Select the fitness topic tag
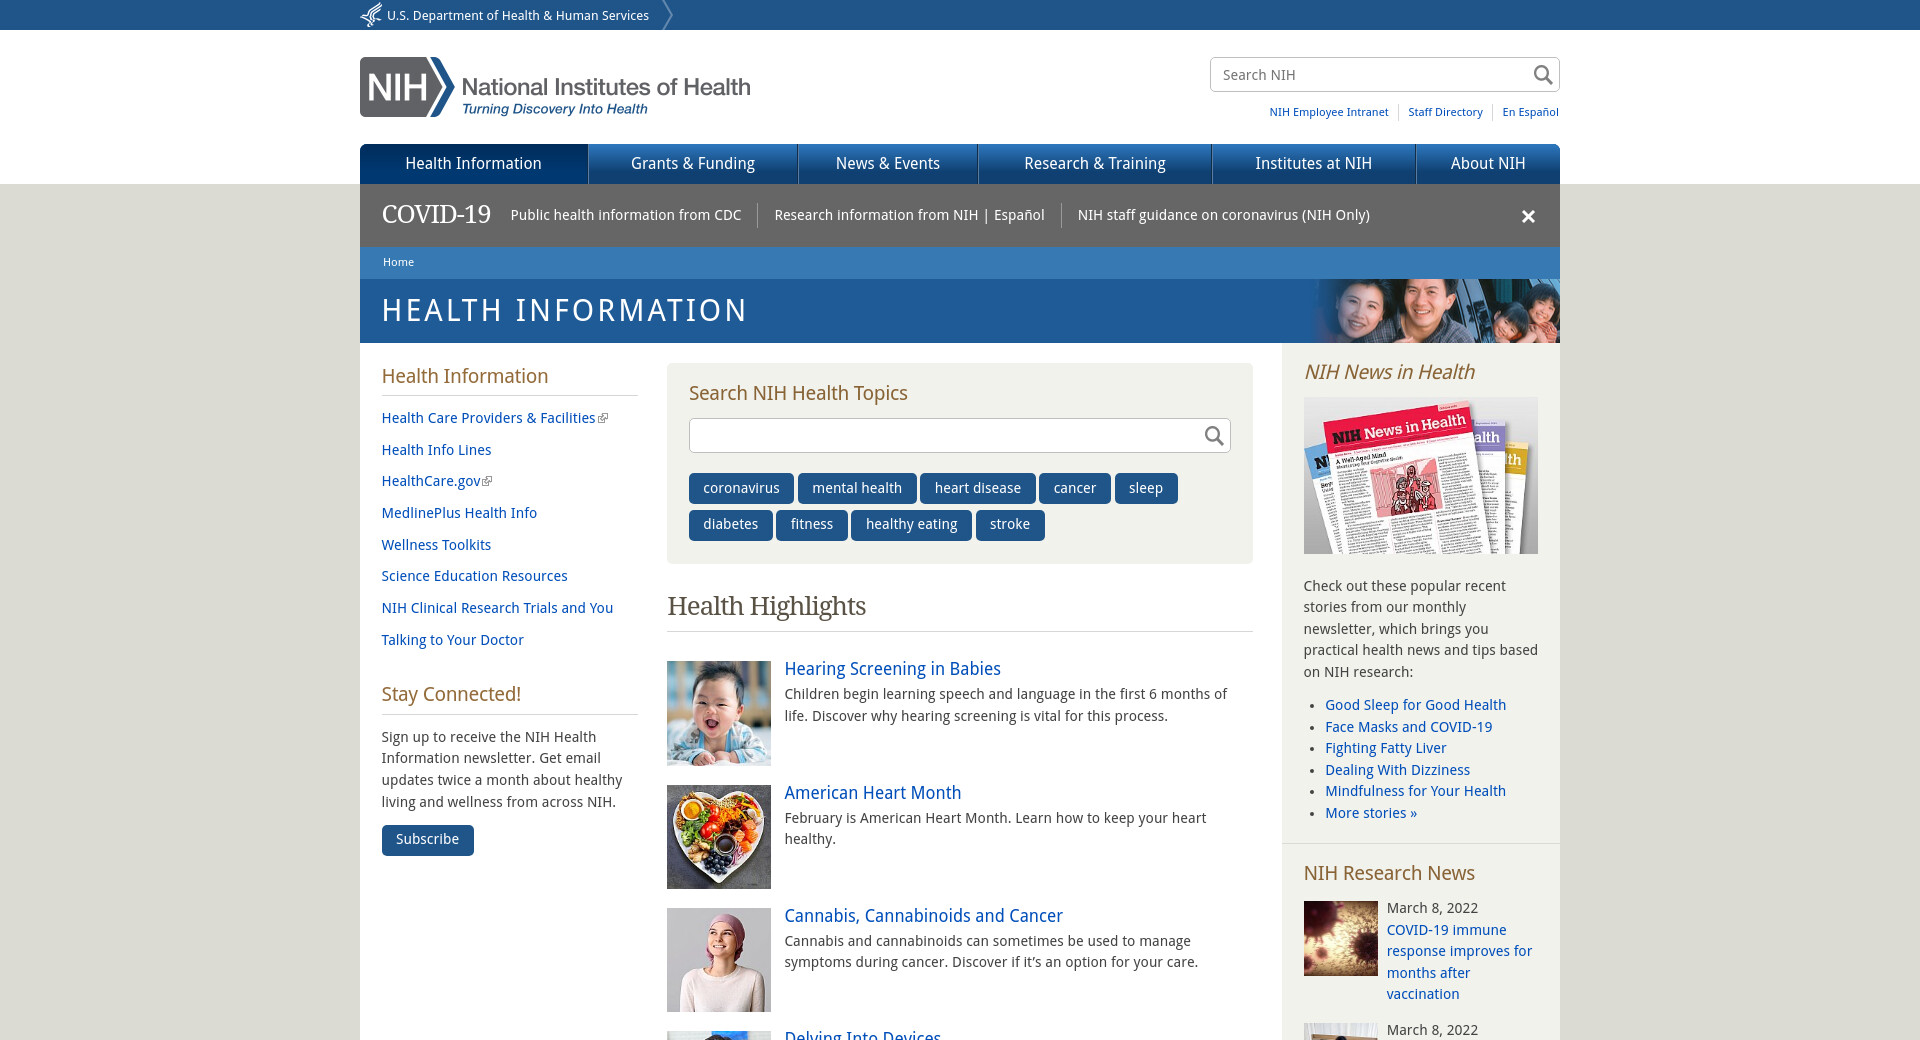Image resolution: width=1920 pixels, height=1040 pixels. click(812, 525)
